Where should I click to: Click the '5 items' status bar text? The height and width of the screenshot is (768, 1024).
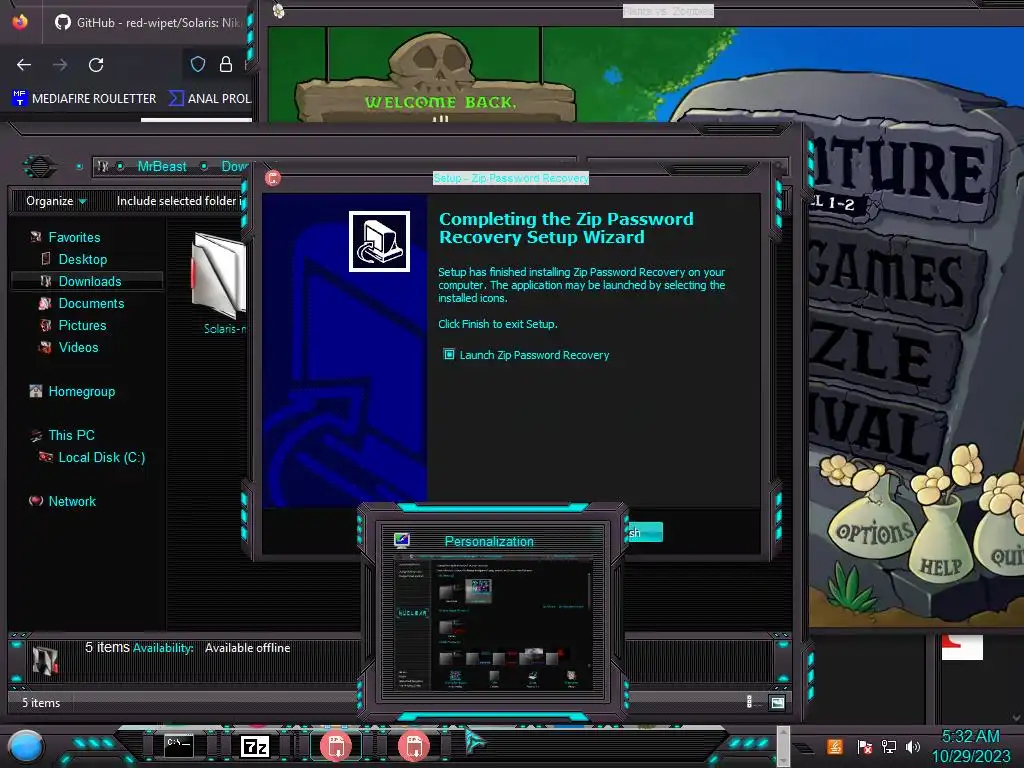[x=41, y=703]
